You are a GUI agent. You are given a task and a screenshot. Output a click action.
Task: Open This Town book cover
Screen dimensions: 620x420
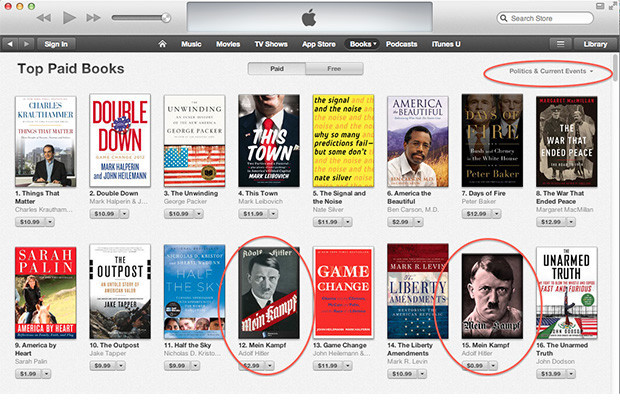269,140
